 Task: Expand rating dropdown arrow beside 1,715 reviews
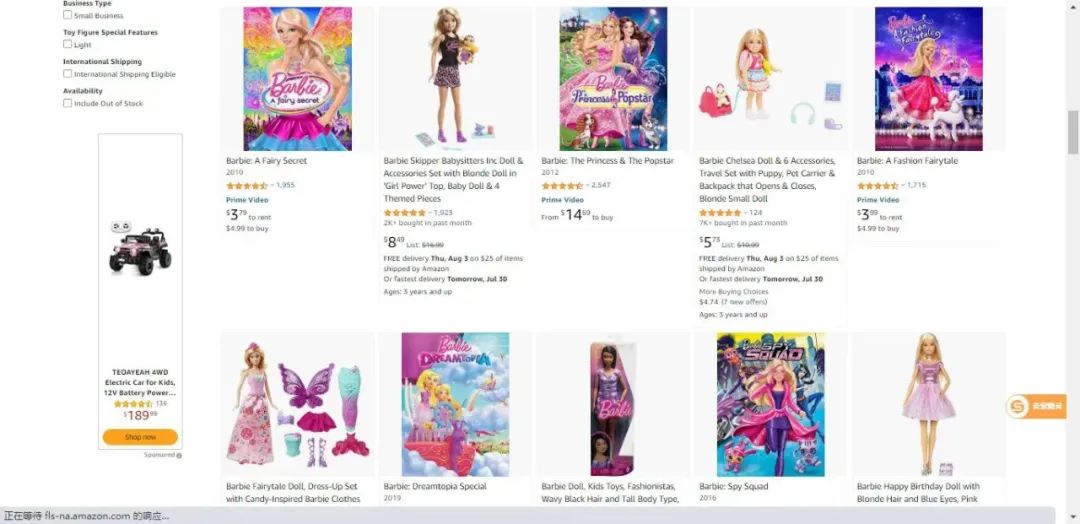[903, 186]
